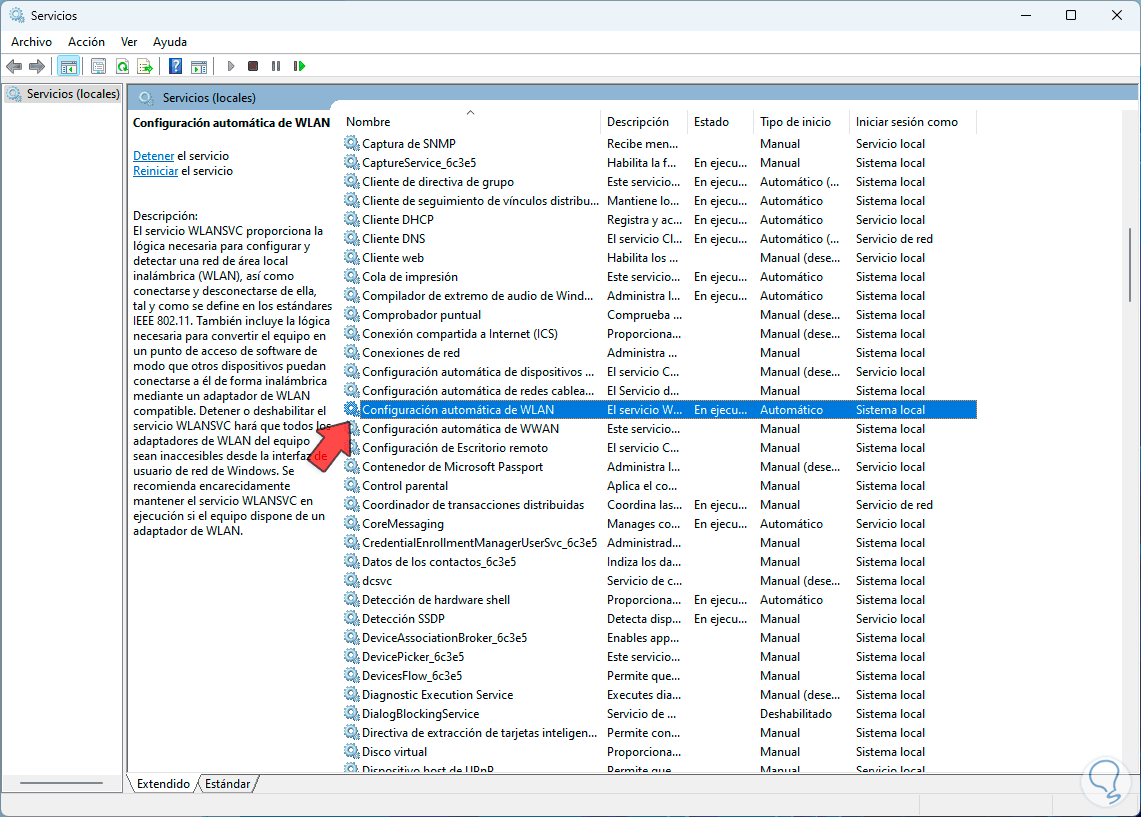Select Contenedor de Microsoft Passport service
The width and height of the screenshot is (1141, 817).
[x=660, y=466]
